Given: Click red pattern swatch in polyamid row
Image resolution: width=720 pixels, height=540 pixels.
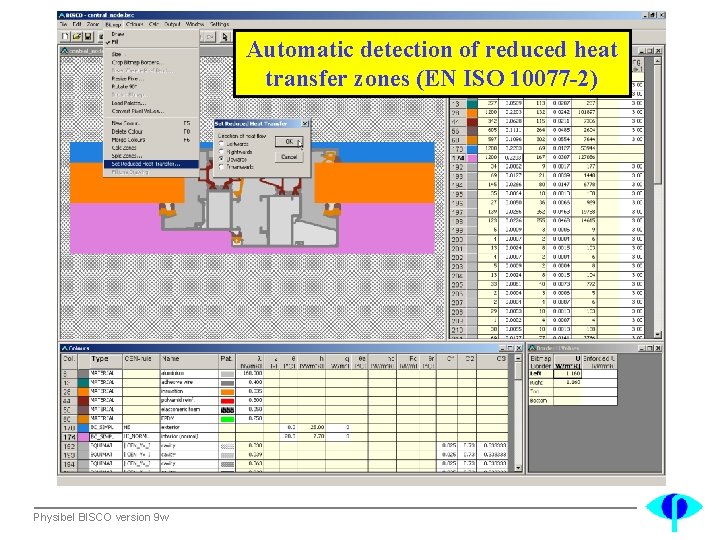Looking at the screenshot, I should (x=227, y=401).
